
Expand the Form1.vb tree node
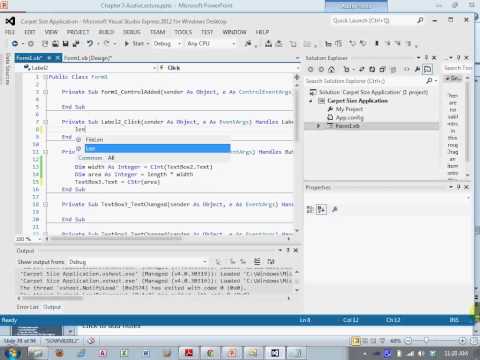click(x=318, y=126)
